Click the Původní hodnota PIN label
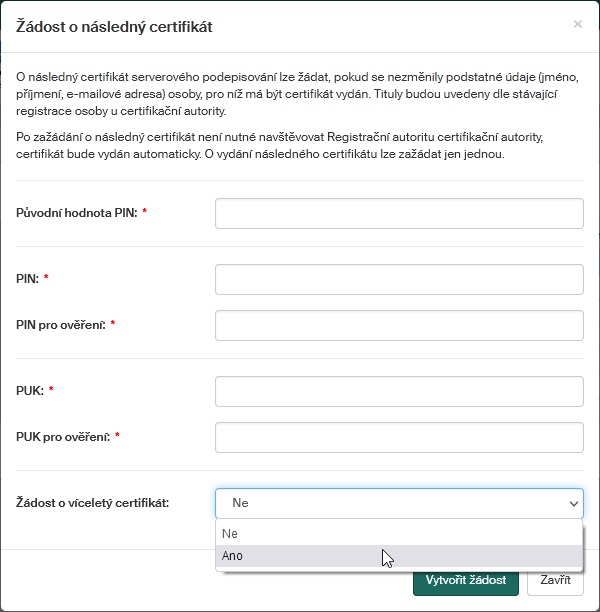Image resolution: width=600 pixels, height=612 pixels. (x=77, y=213)
